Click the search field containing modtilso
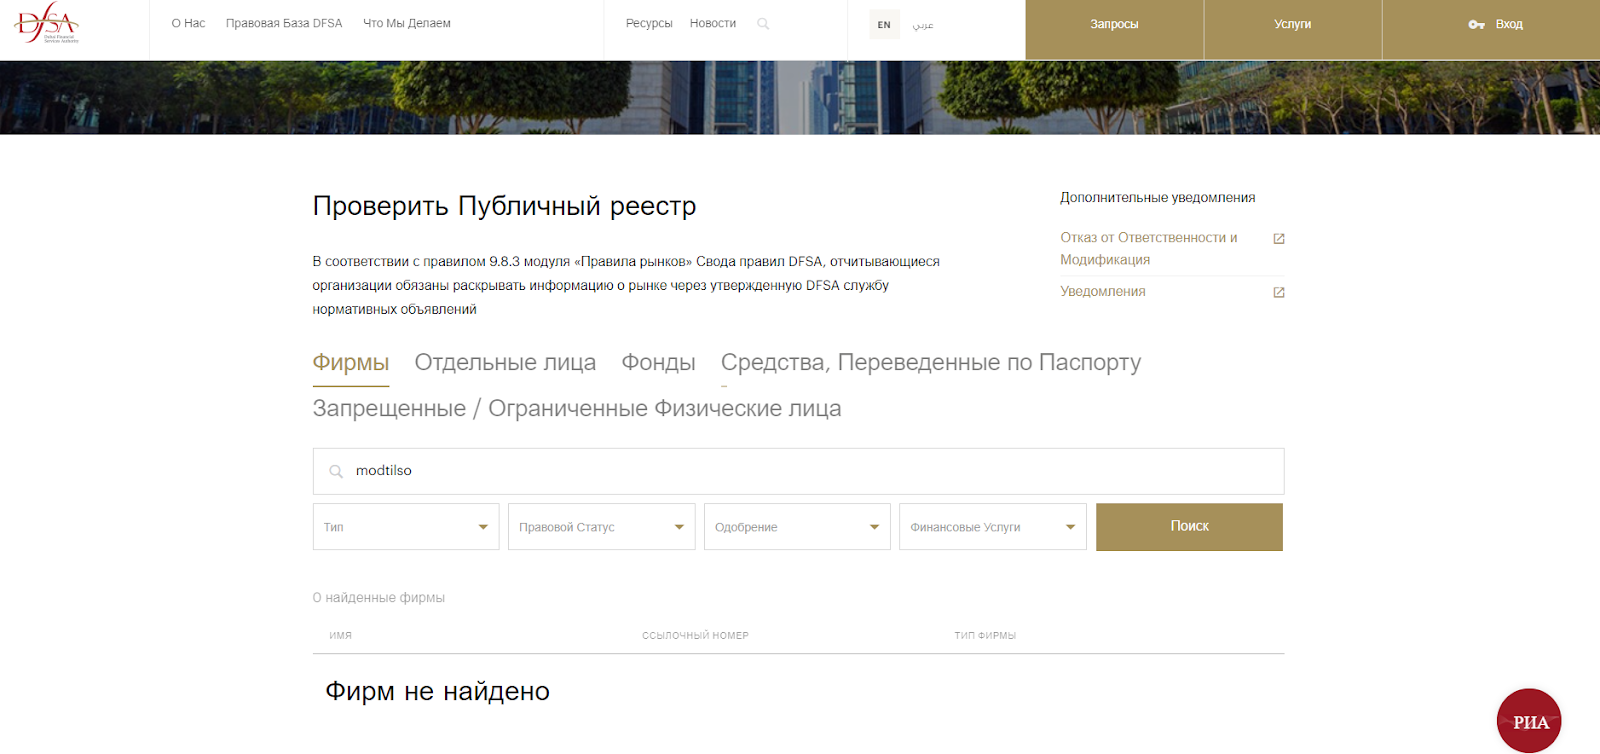1600x754 pixels. click(798, 471)
